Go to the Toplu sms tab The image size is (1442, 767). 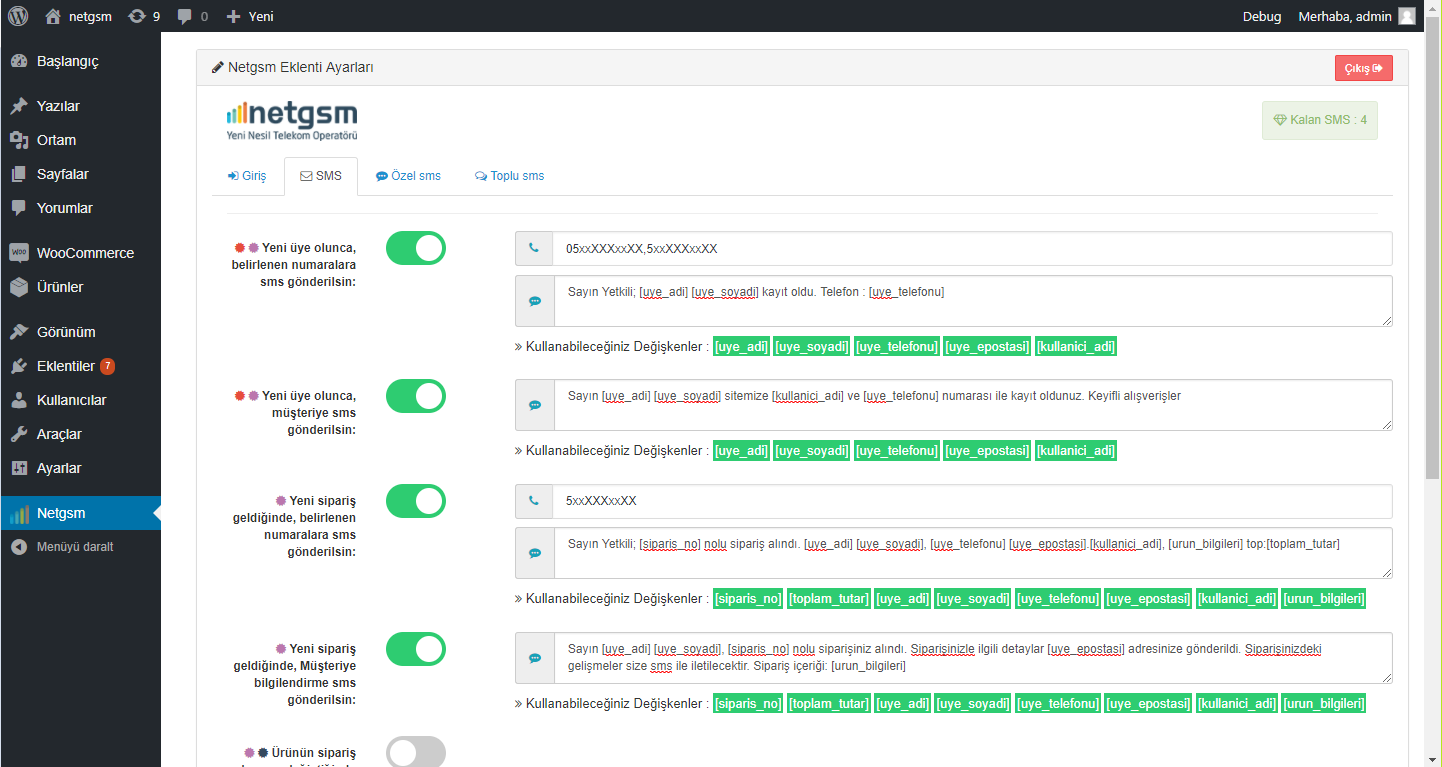[x=509, y=176]
